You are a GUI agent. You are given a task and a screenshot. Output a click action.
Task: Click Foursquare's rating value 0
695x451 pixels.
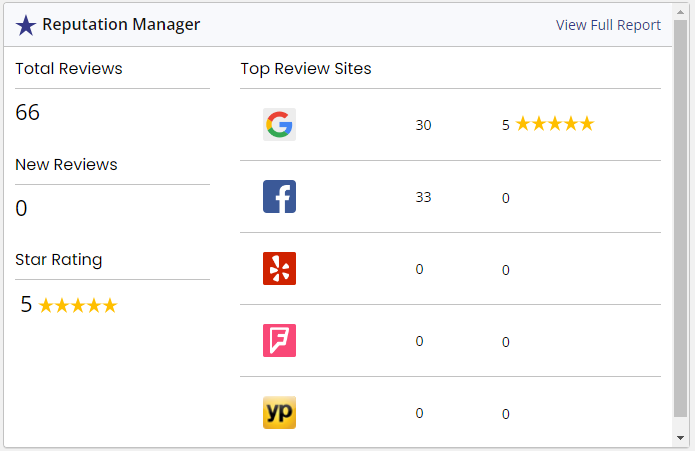pos(506,342)
